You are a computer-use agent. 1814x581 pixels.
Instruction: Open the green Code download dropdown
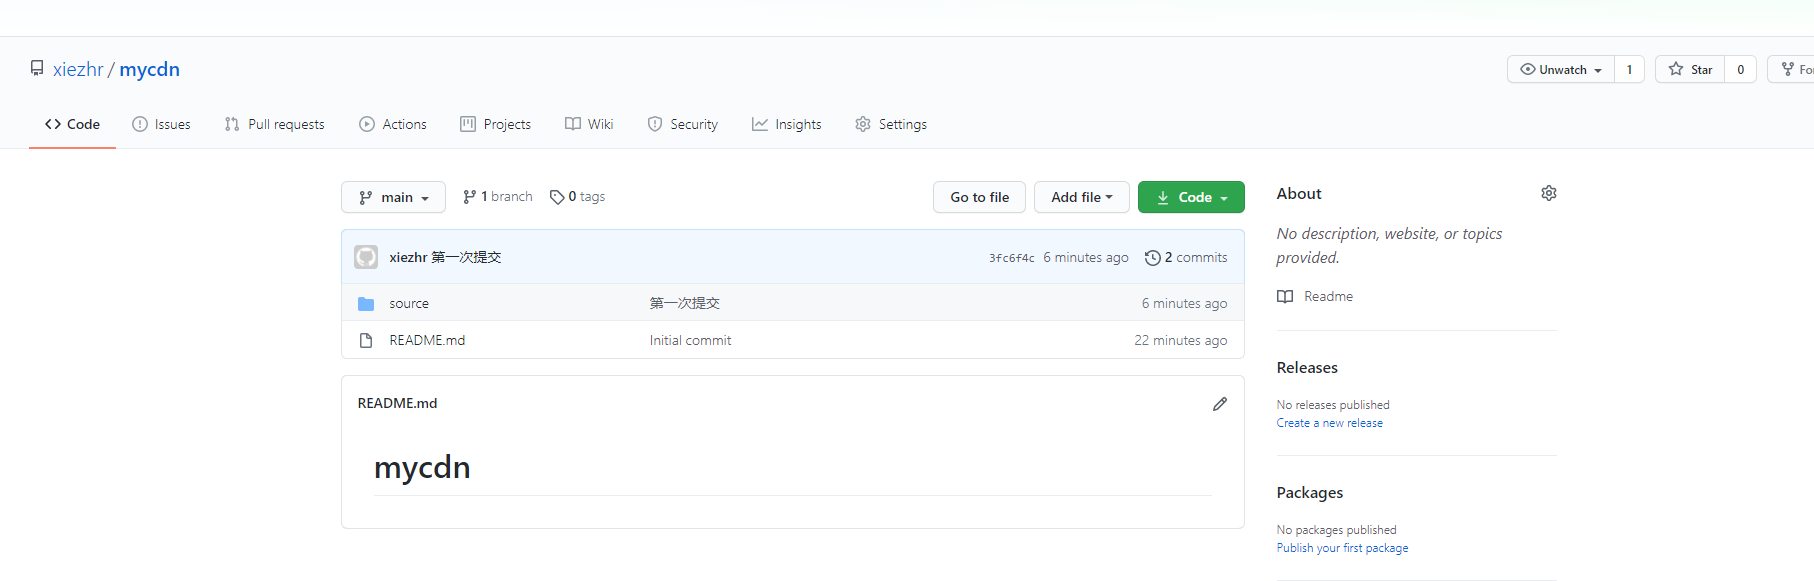(x=1191, y=197)
